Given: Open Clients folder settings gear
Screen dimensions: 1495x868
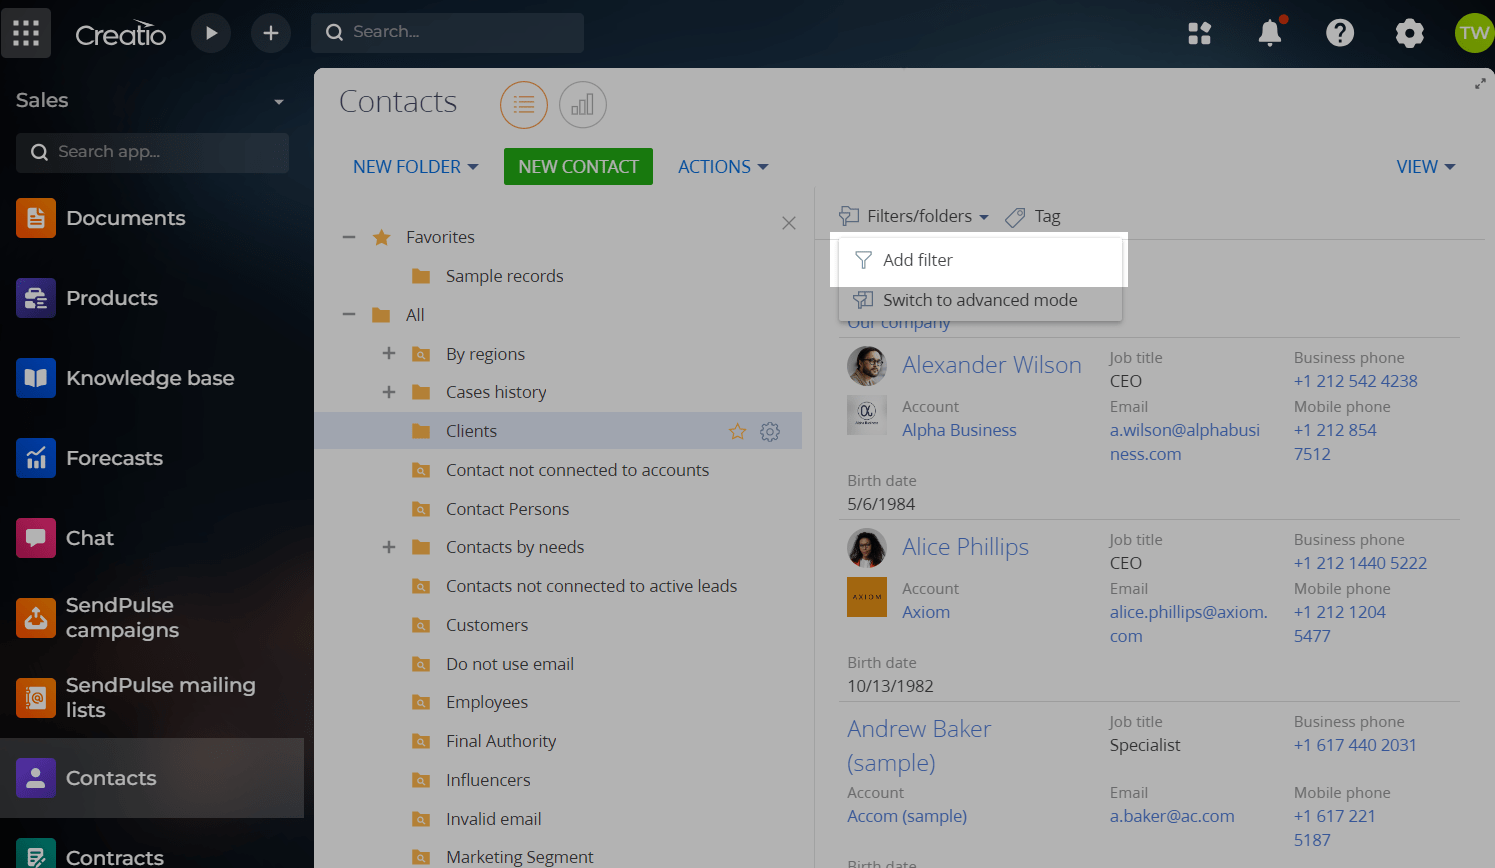Looking at the screenshot, I should pos(770,431).
